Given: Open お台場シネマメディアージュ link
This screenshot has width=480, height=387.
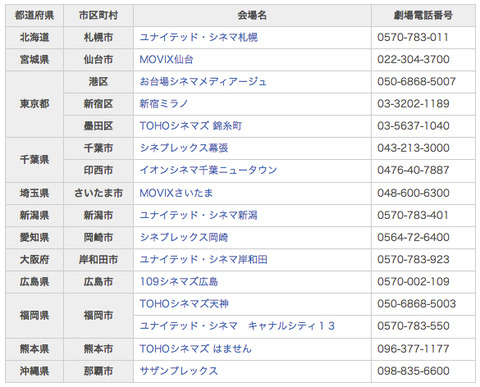Looking at the screenshot, I should 203,82.
